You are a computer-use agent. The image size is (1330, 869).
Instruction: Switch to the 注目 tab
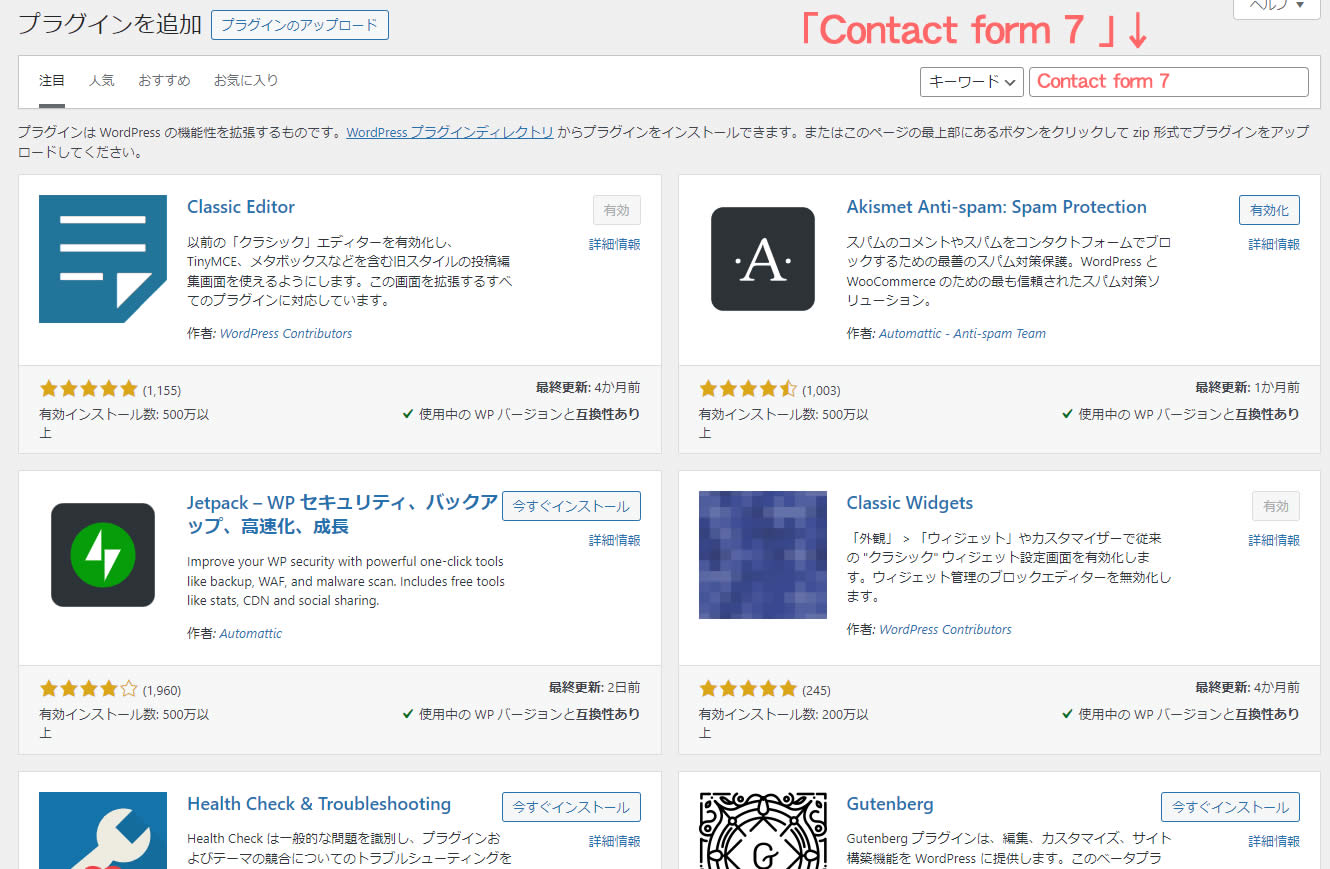tap(52, 80)
